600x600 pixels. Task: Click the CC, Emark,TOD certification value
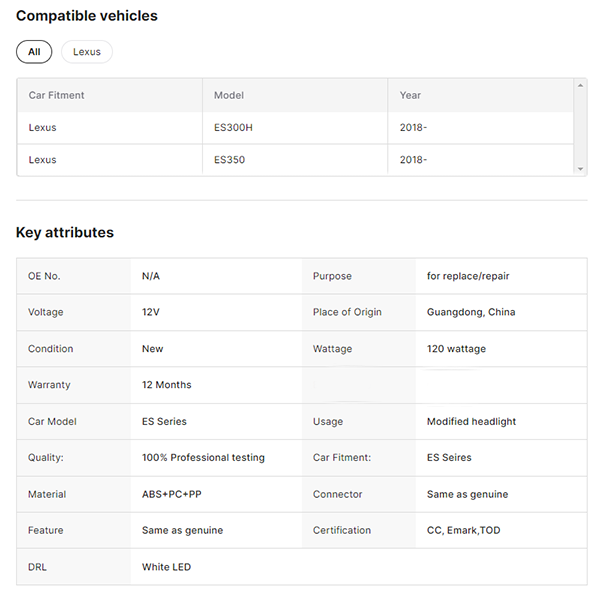pos(463,530)
